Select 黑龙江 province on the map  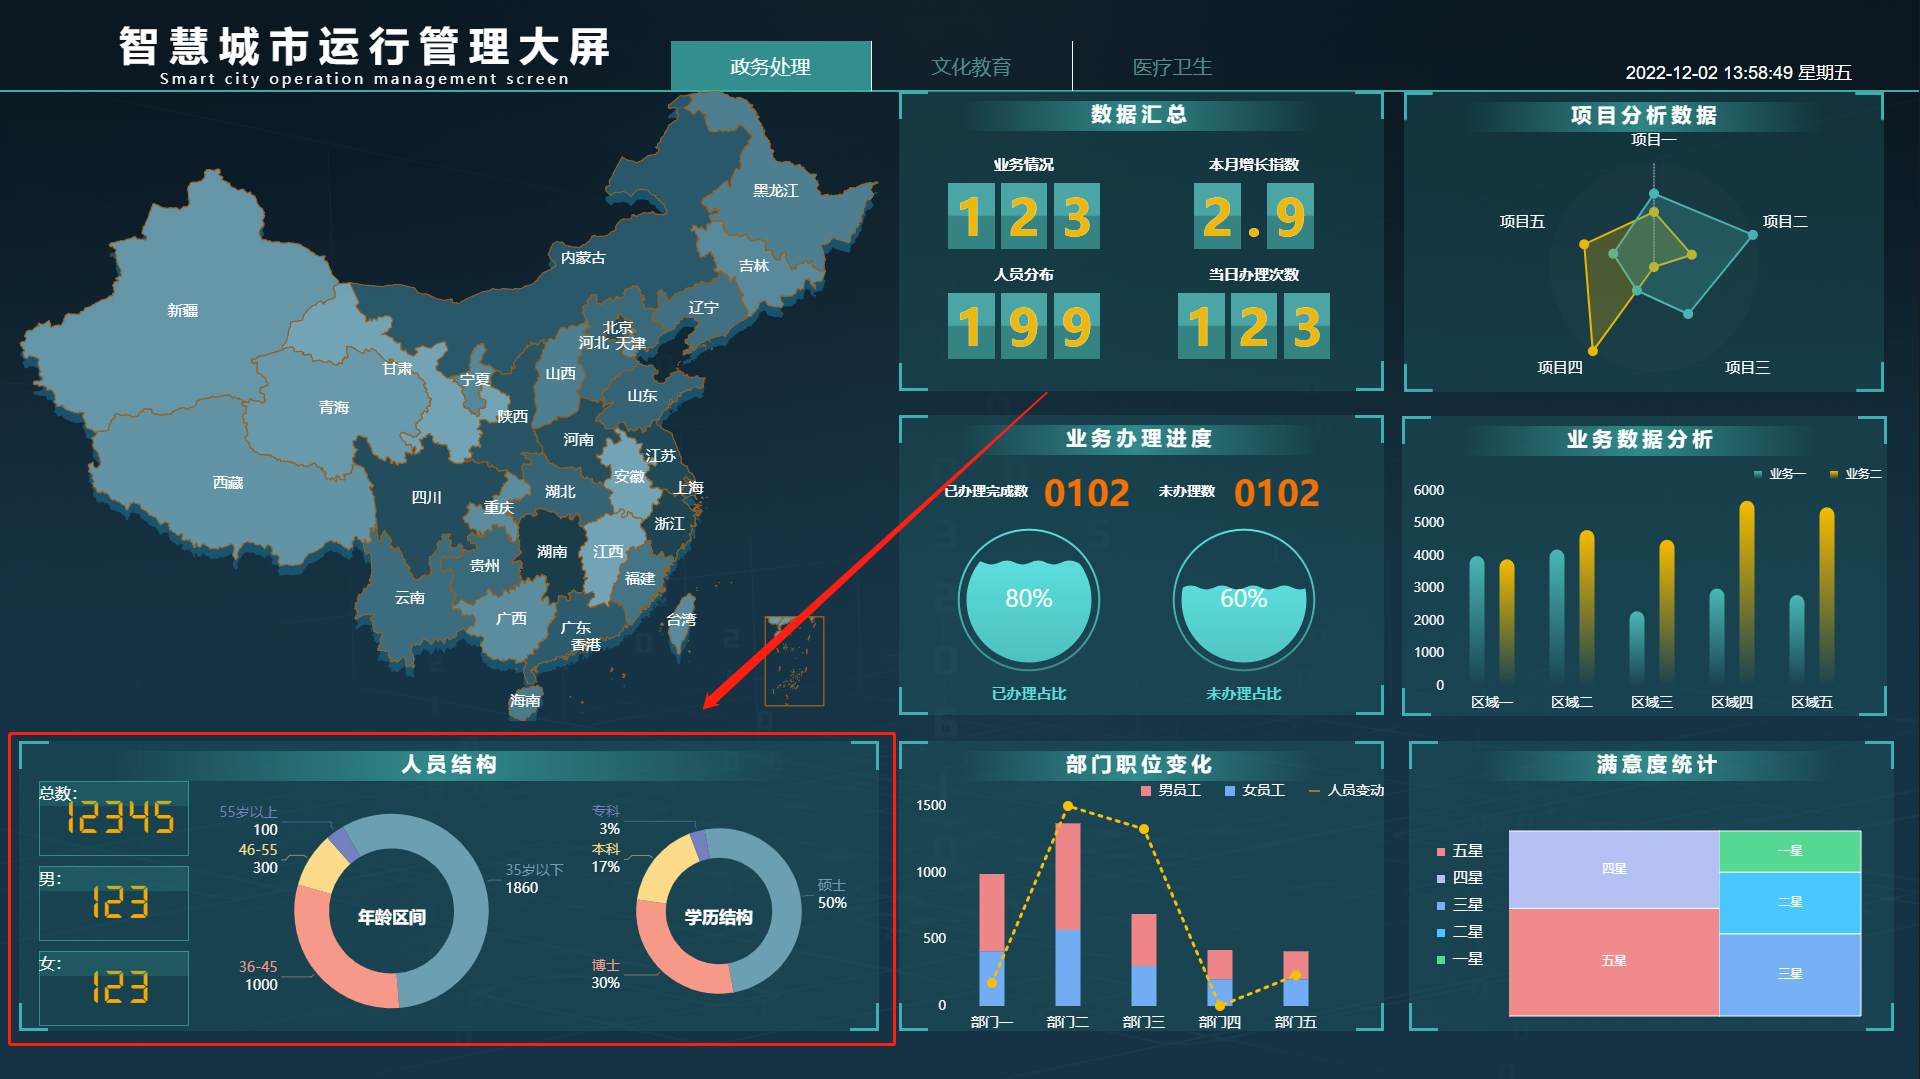776,191
